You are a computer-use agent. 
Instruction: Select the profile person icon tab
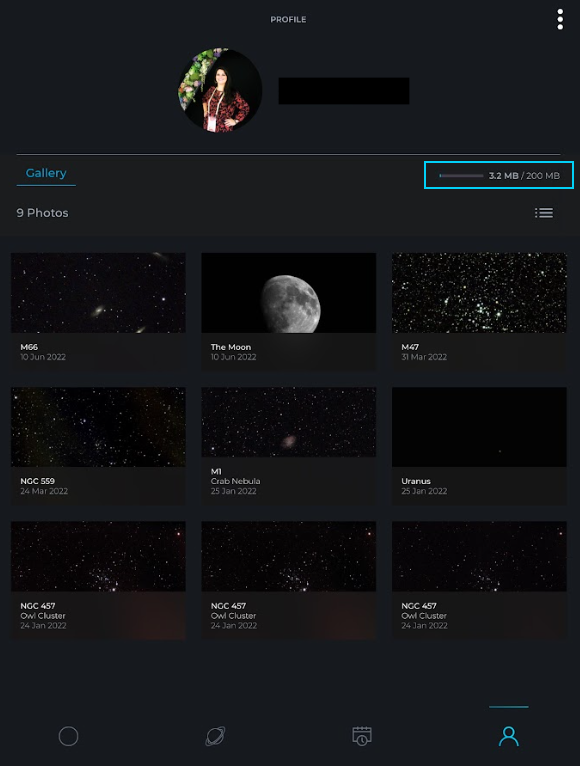(x=509, y=736)
